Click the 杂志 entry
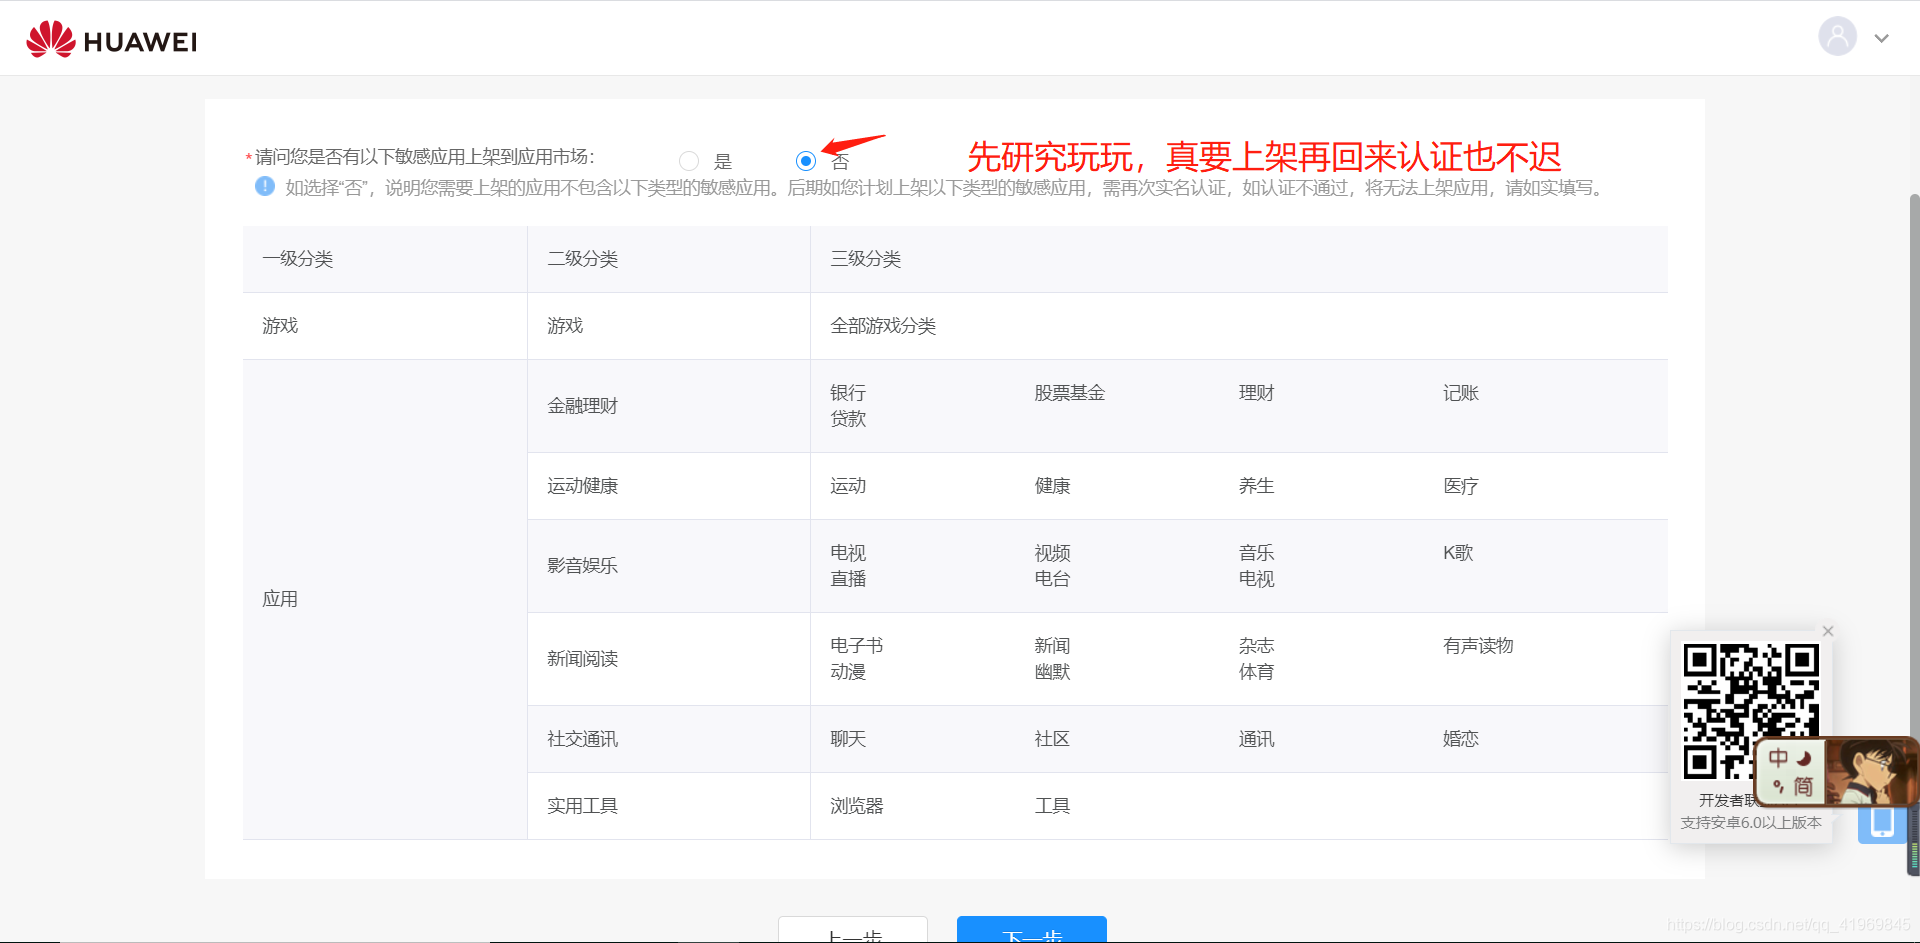This screenshot has width=1920, height=943. click(1257, 646)
